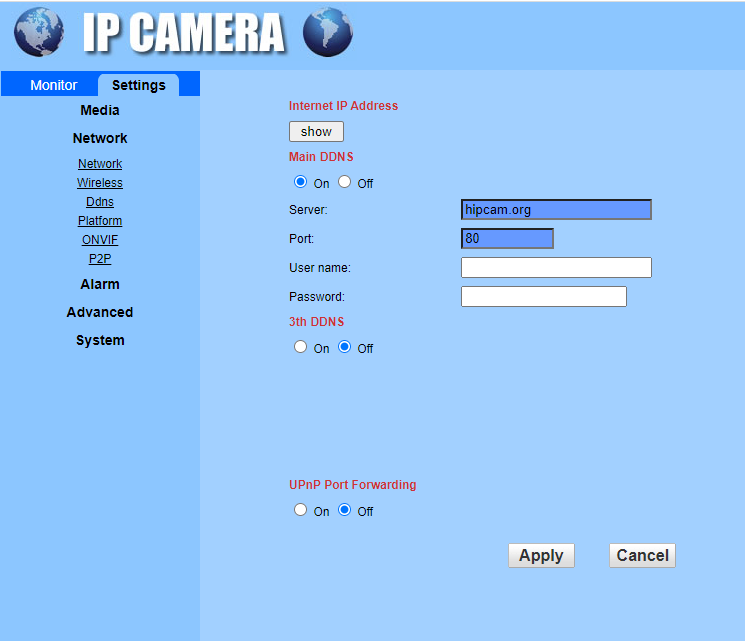Click the show button for Internet IP
This screenshot has width=745, height=641.
point(316,132)
